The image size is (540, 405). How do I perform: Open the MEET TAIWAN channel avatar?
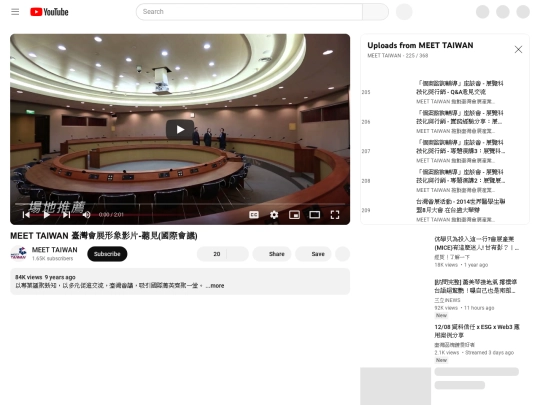pyautogui.click(x=19, y=254)
